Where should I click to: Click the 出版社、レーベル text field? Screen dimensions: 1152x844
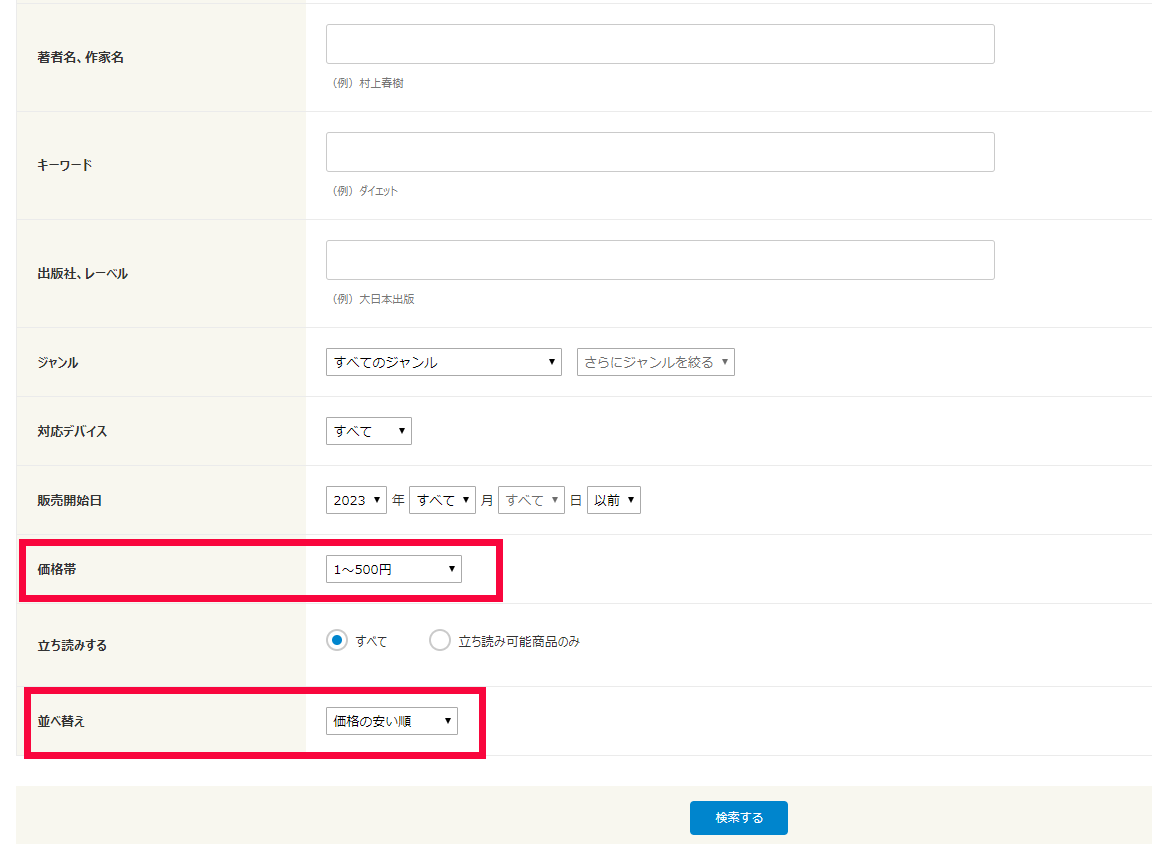click(x=660, y=260)
